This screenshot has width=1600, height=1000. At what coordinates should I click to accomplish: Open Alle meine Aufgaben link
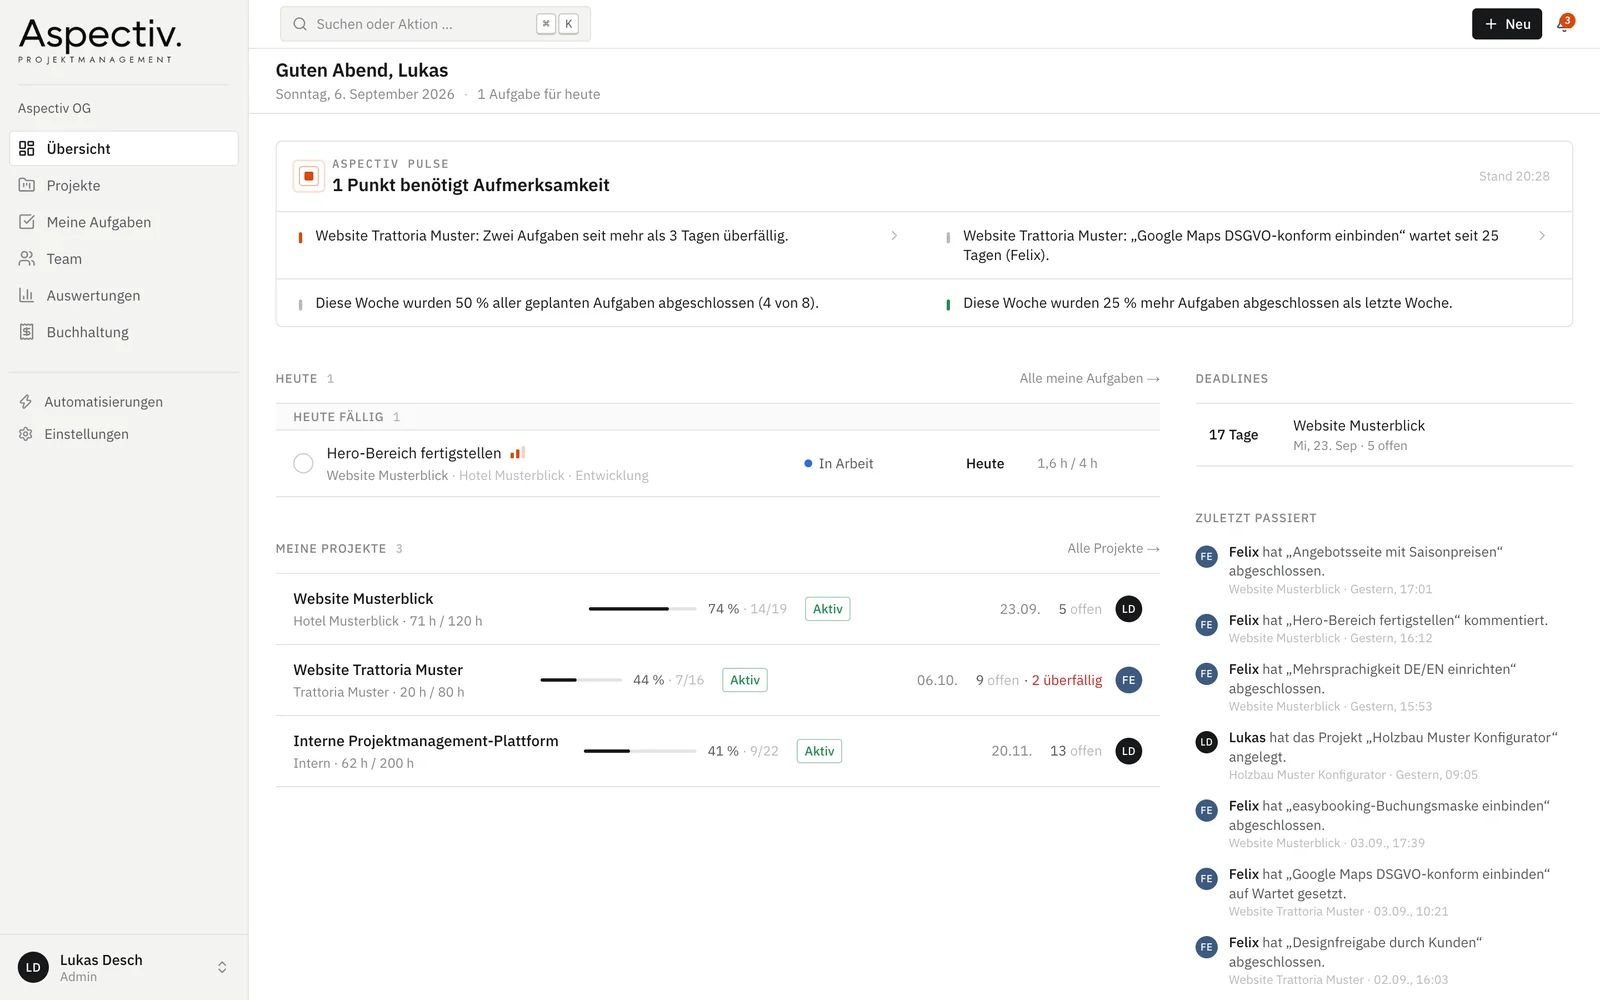point(1089,378)
